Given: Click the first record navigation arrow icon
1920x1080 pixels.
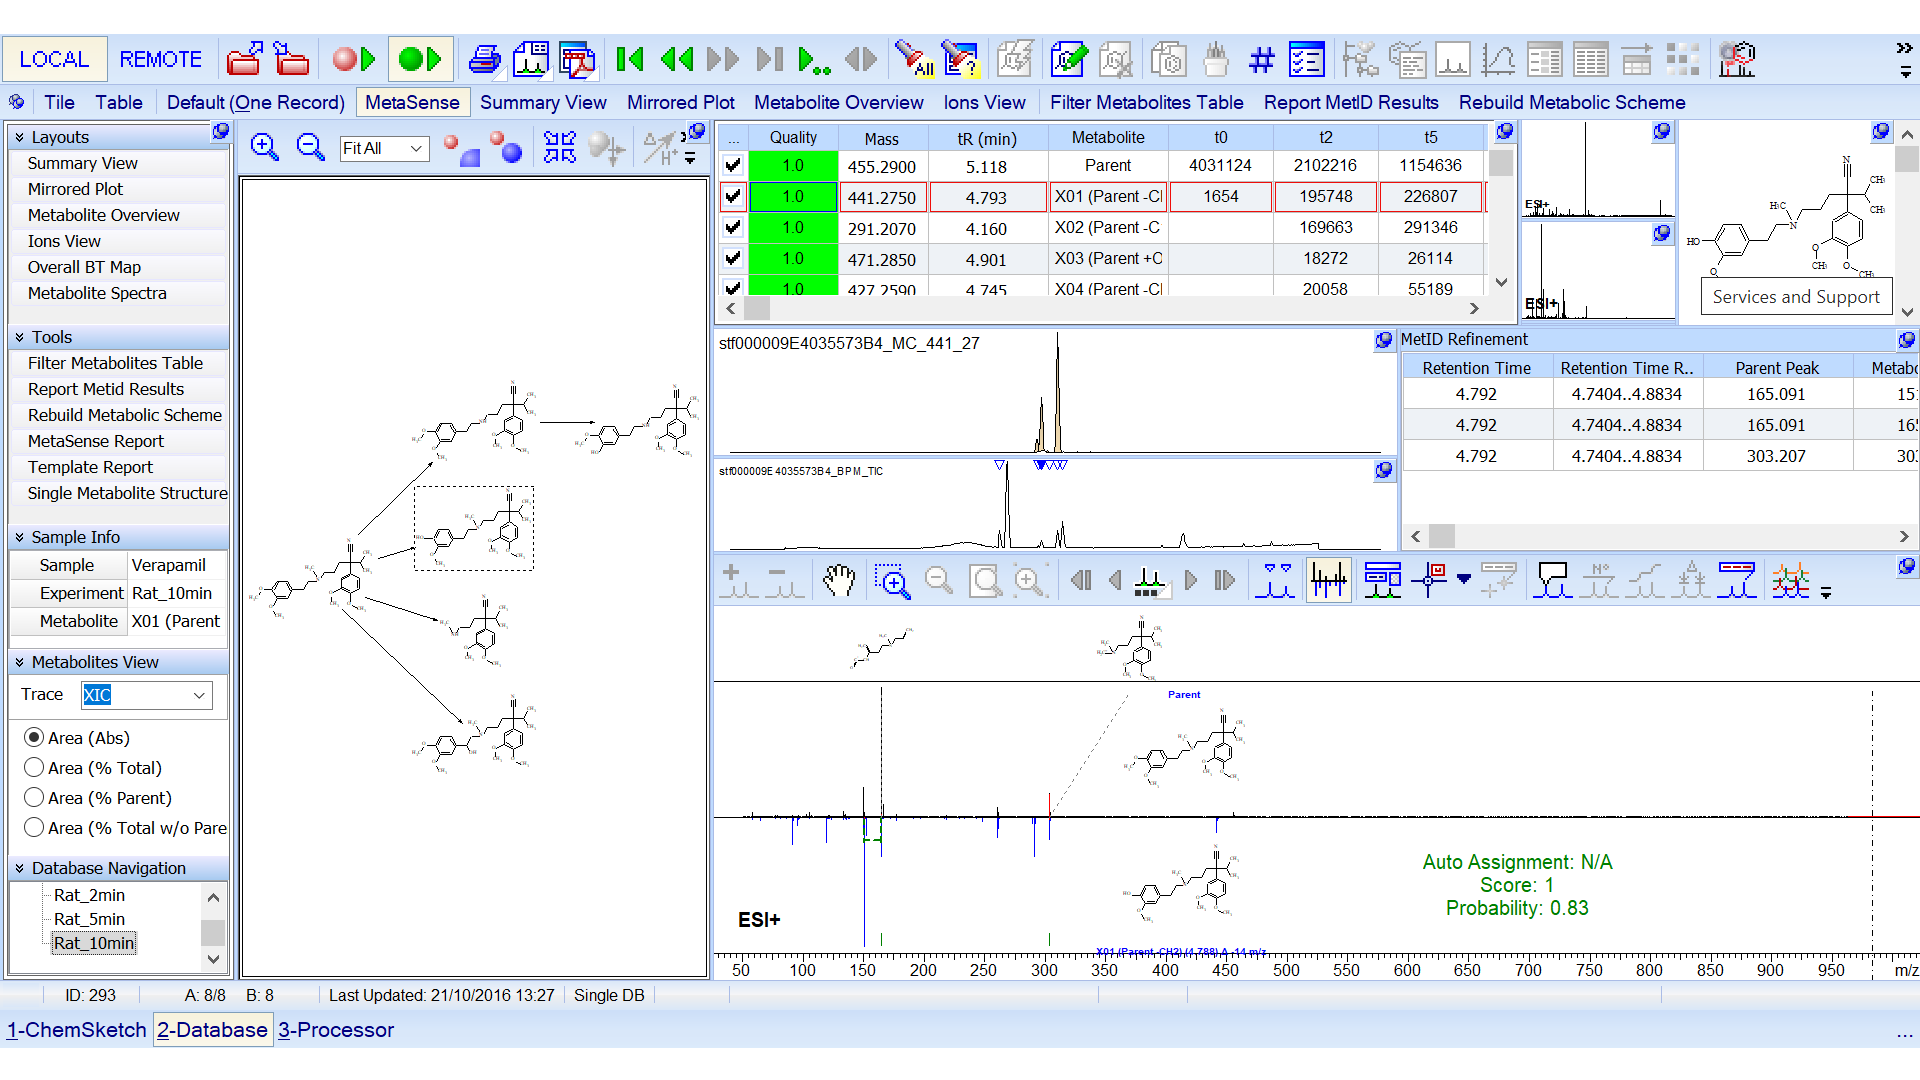Looking at the screenshot, I should tap(630, 60).
